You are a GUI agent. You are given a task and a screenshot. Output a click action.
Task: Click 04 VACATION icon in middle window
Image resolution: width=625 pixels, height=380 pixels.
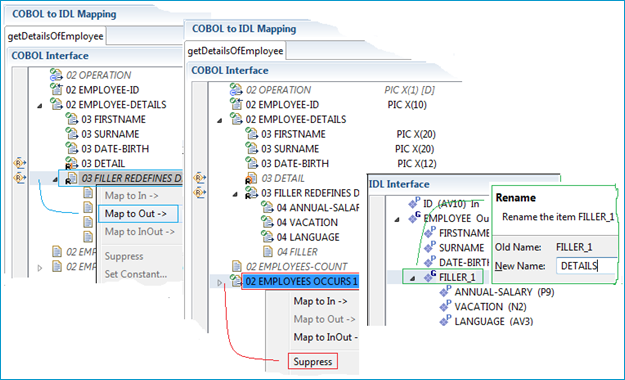pos(267,222)
